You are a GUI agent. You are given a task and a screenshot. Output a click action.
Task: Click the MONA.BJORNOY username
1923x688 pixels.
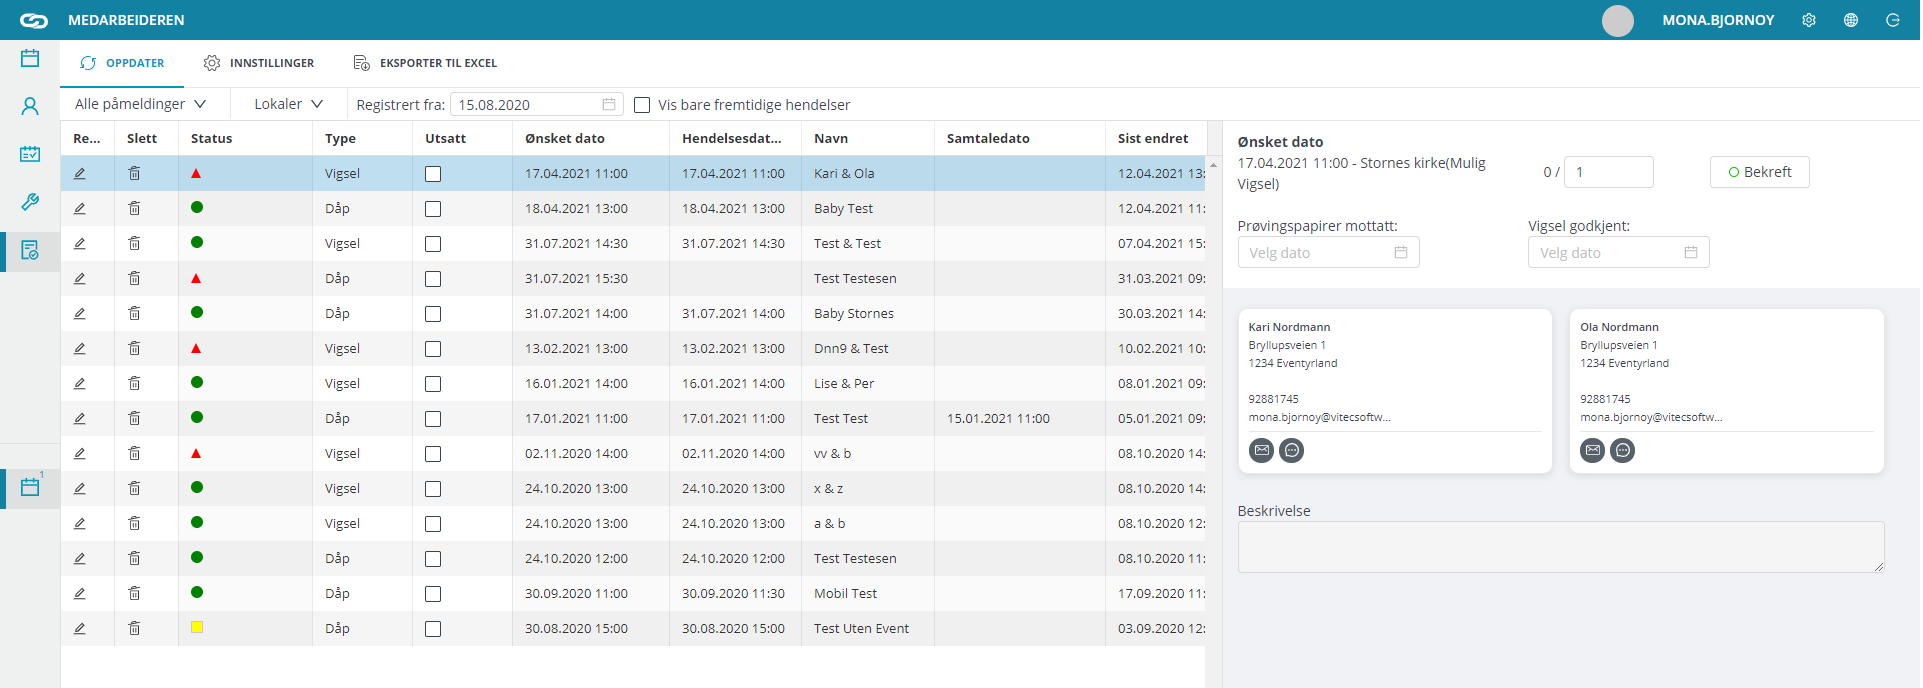[1718, 20]
